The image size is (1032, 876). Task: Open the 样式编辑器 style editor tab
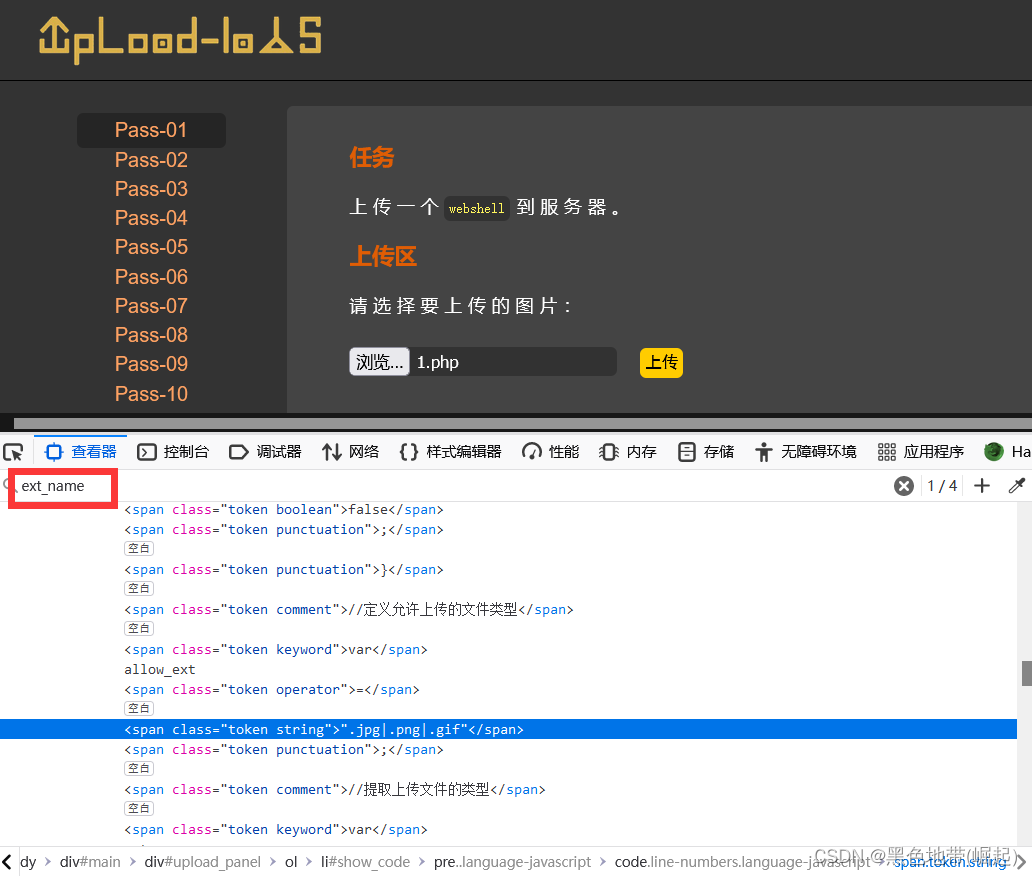pyautogui.click(x=451, y=452)
